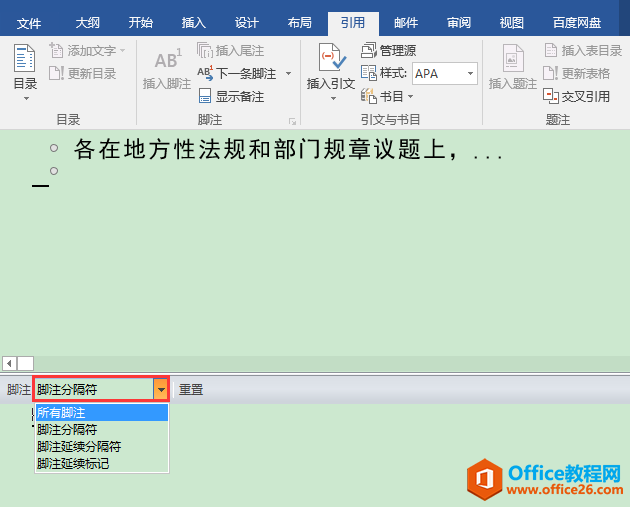Click the horizontal scrollbar left arrow

click(9, 364)
